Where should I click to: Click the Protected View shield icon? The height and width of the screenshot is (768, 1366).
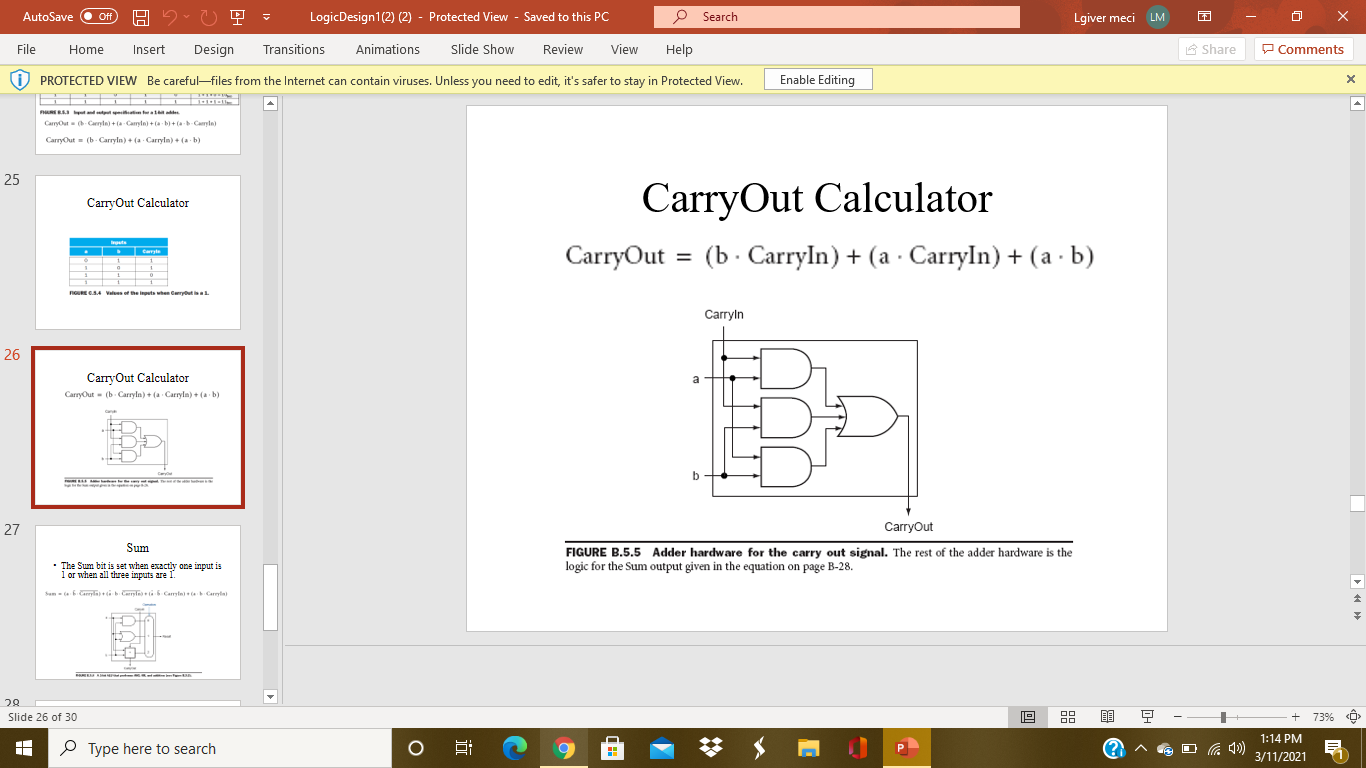click(19, 80)
